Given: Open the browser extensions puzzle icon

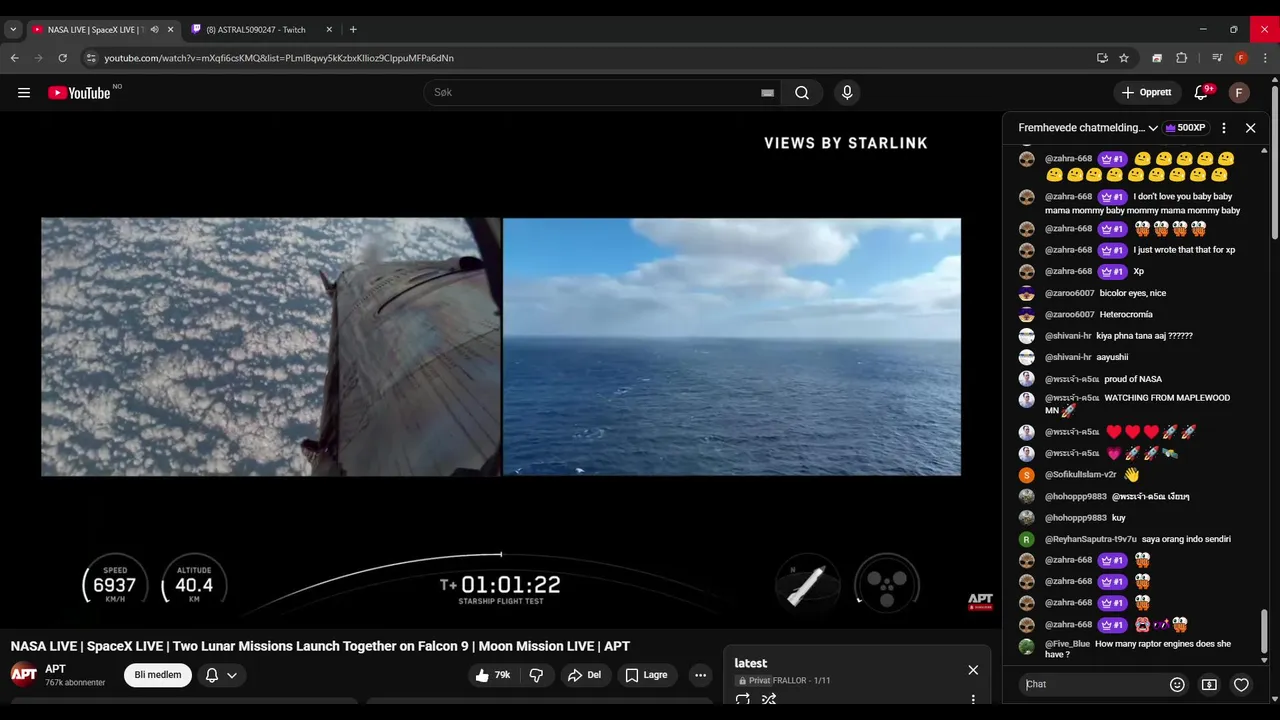Looking at the screenshot, I should tap(1181, 58).
